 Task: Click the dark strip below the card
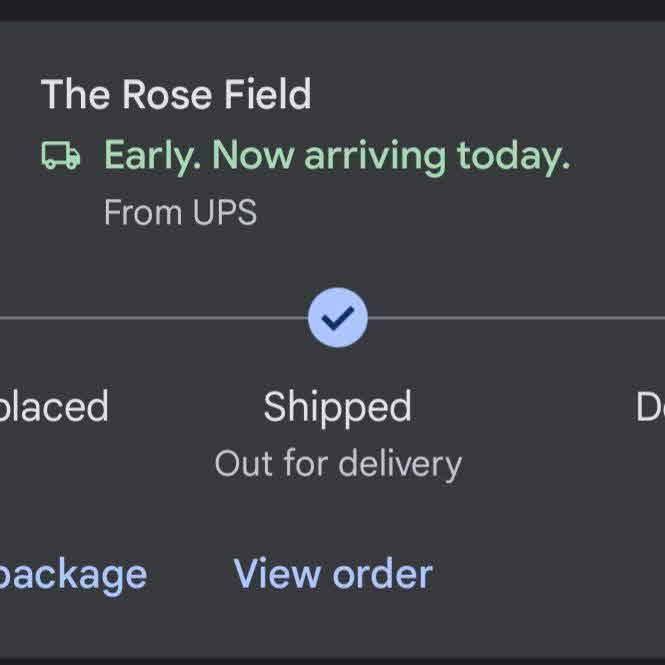[x=332, y=659]
